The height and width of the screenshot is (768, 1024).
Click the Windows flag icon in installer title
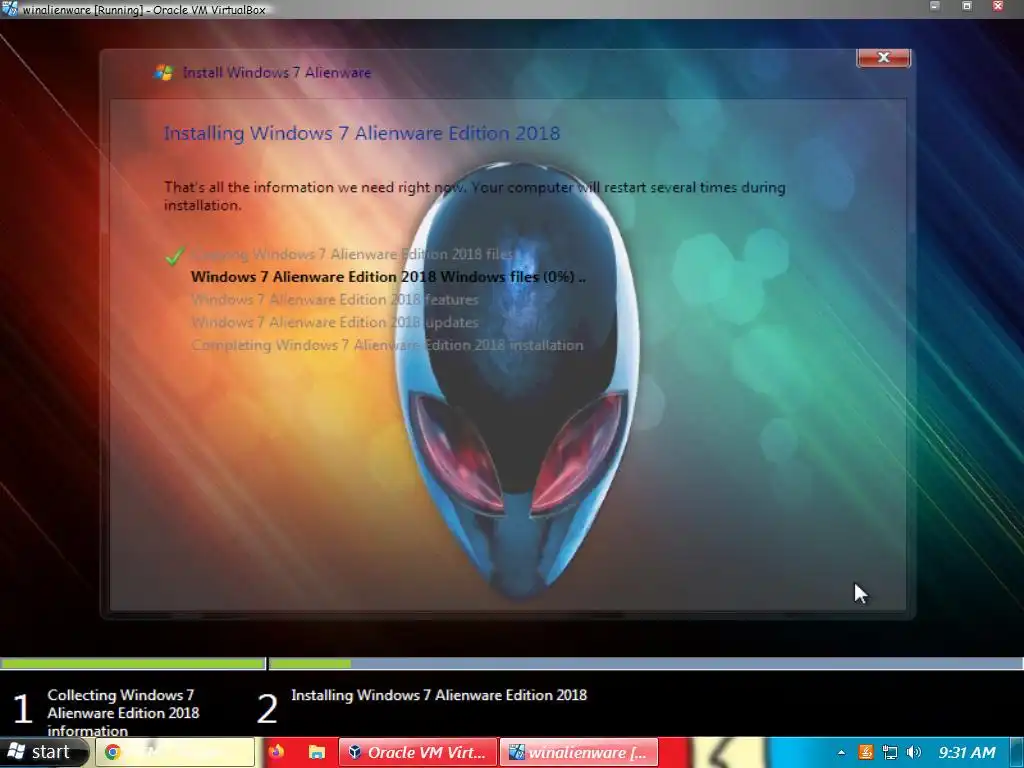163,72
